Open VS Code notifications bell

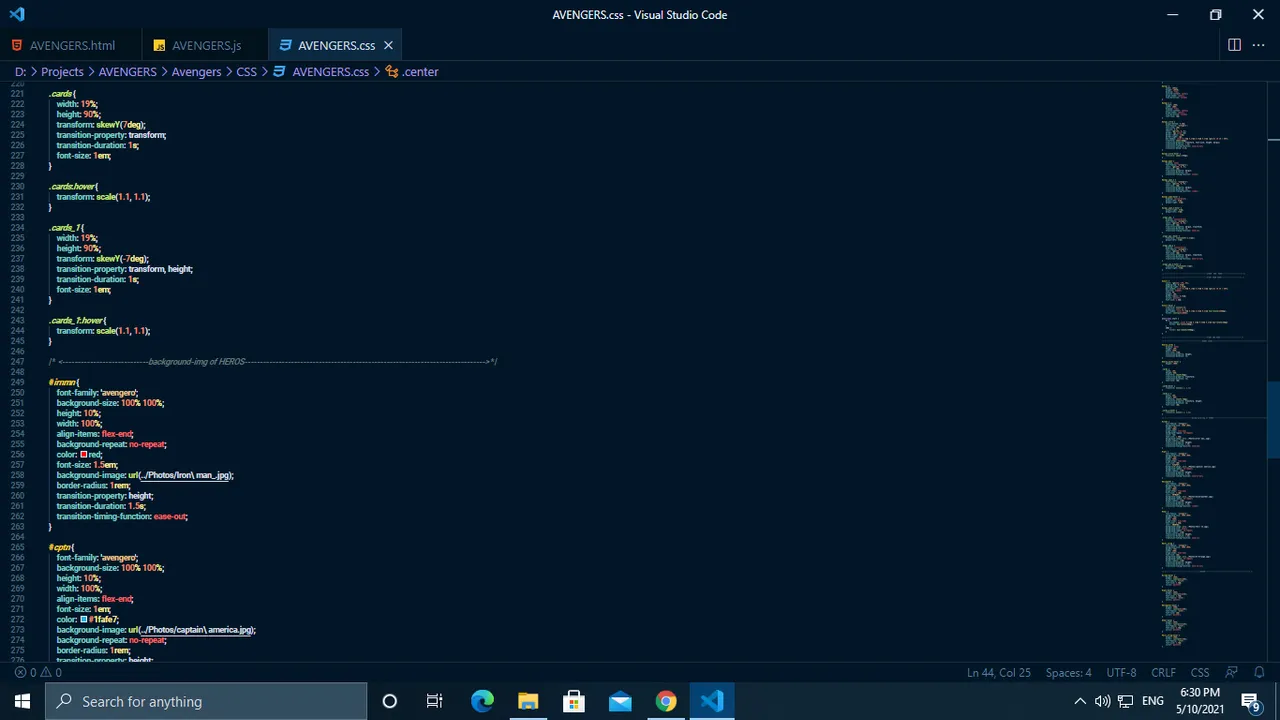pyautogui.click(x=1259, y=673)
